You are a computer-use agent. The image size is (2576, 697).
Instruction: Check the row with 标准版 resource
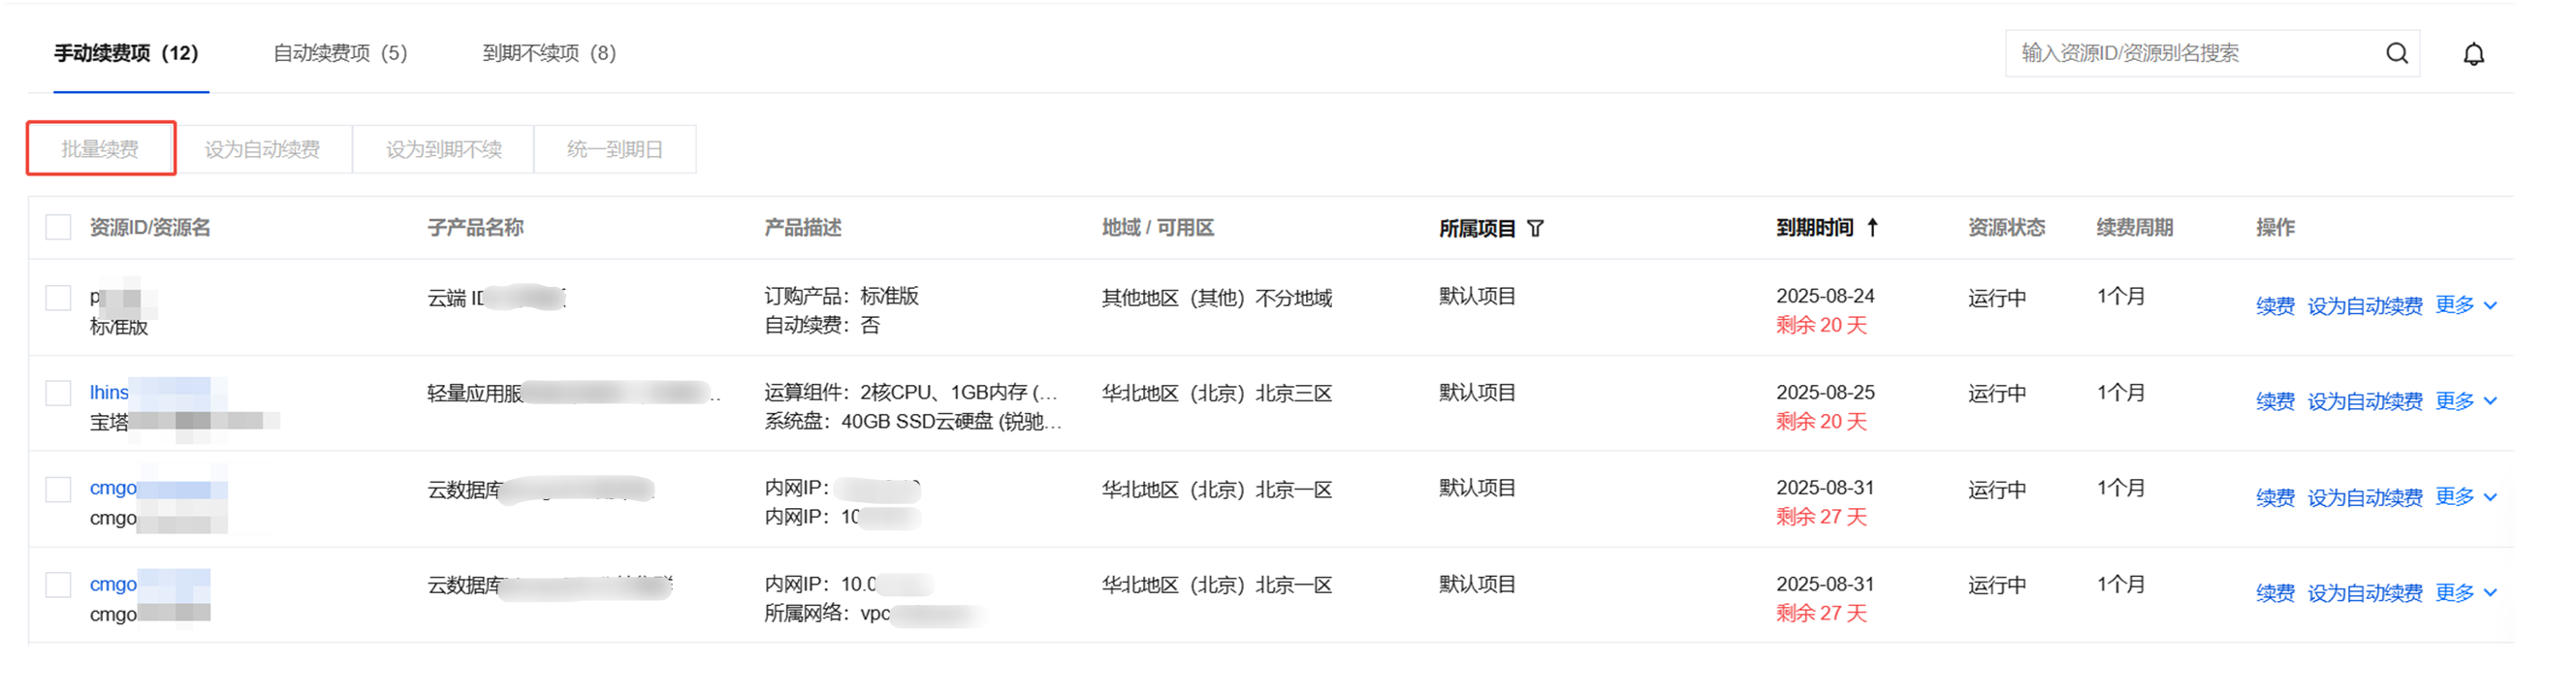[59, 298]
